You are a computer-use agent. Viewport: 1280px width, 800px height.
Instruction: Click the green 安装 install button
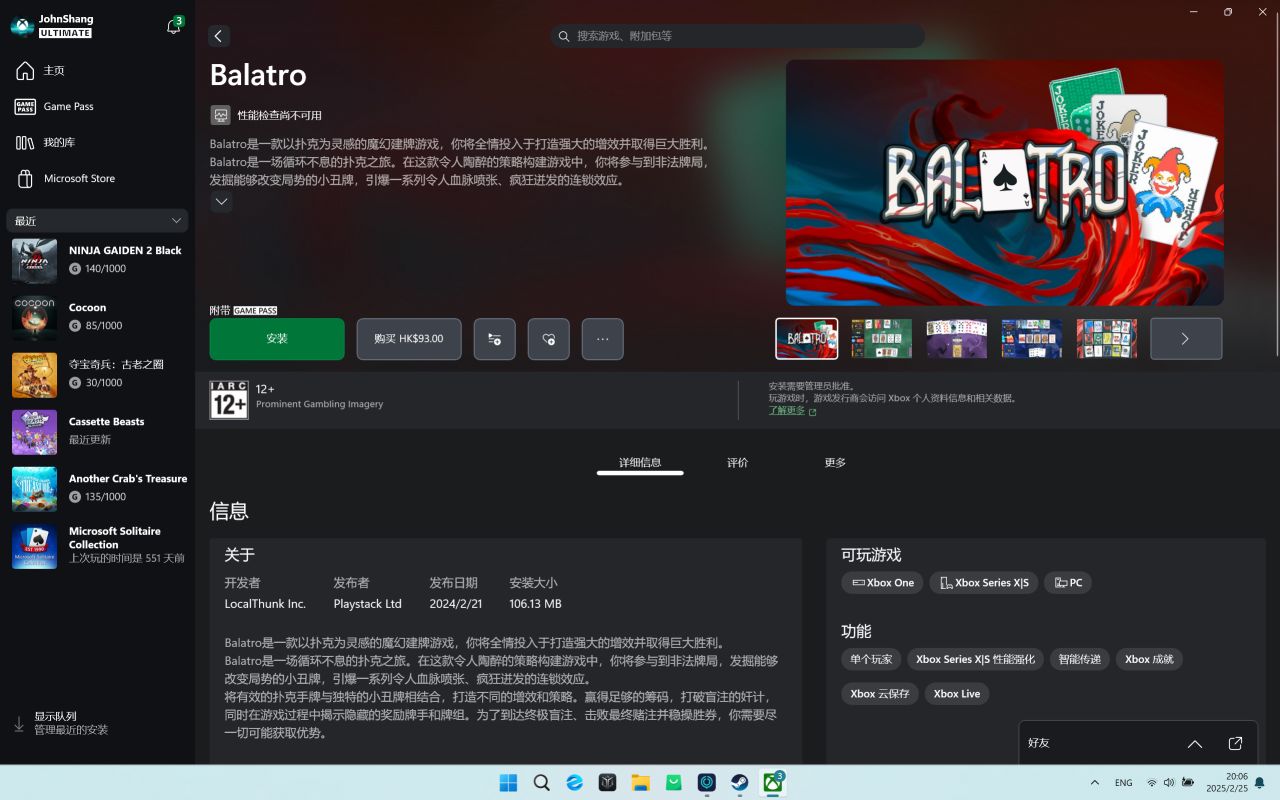(x=277, y=339)
